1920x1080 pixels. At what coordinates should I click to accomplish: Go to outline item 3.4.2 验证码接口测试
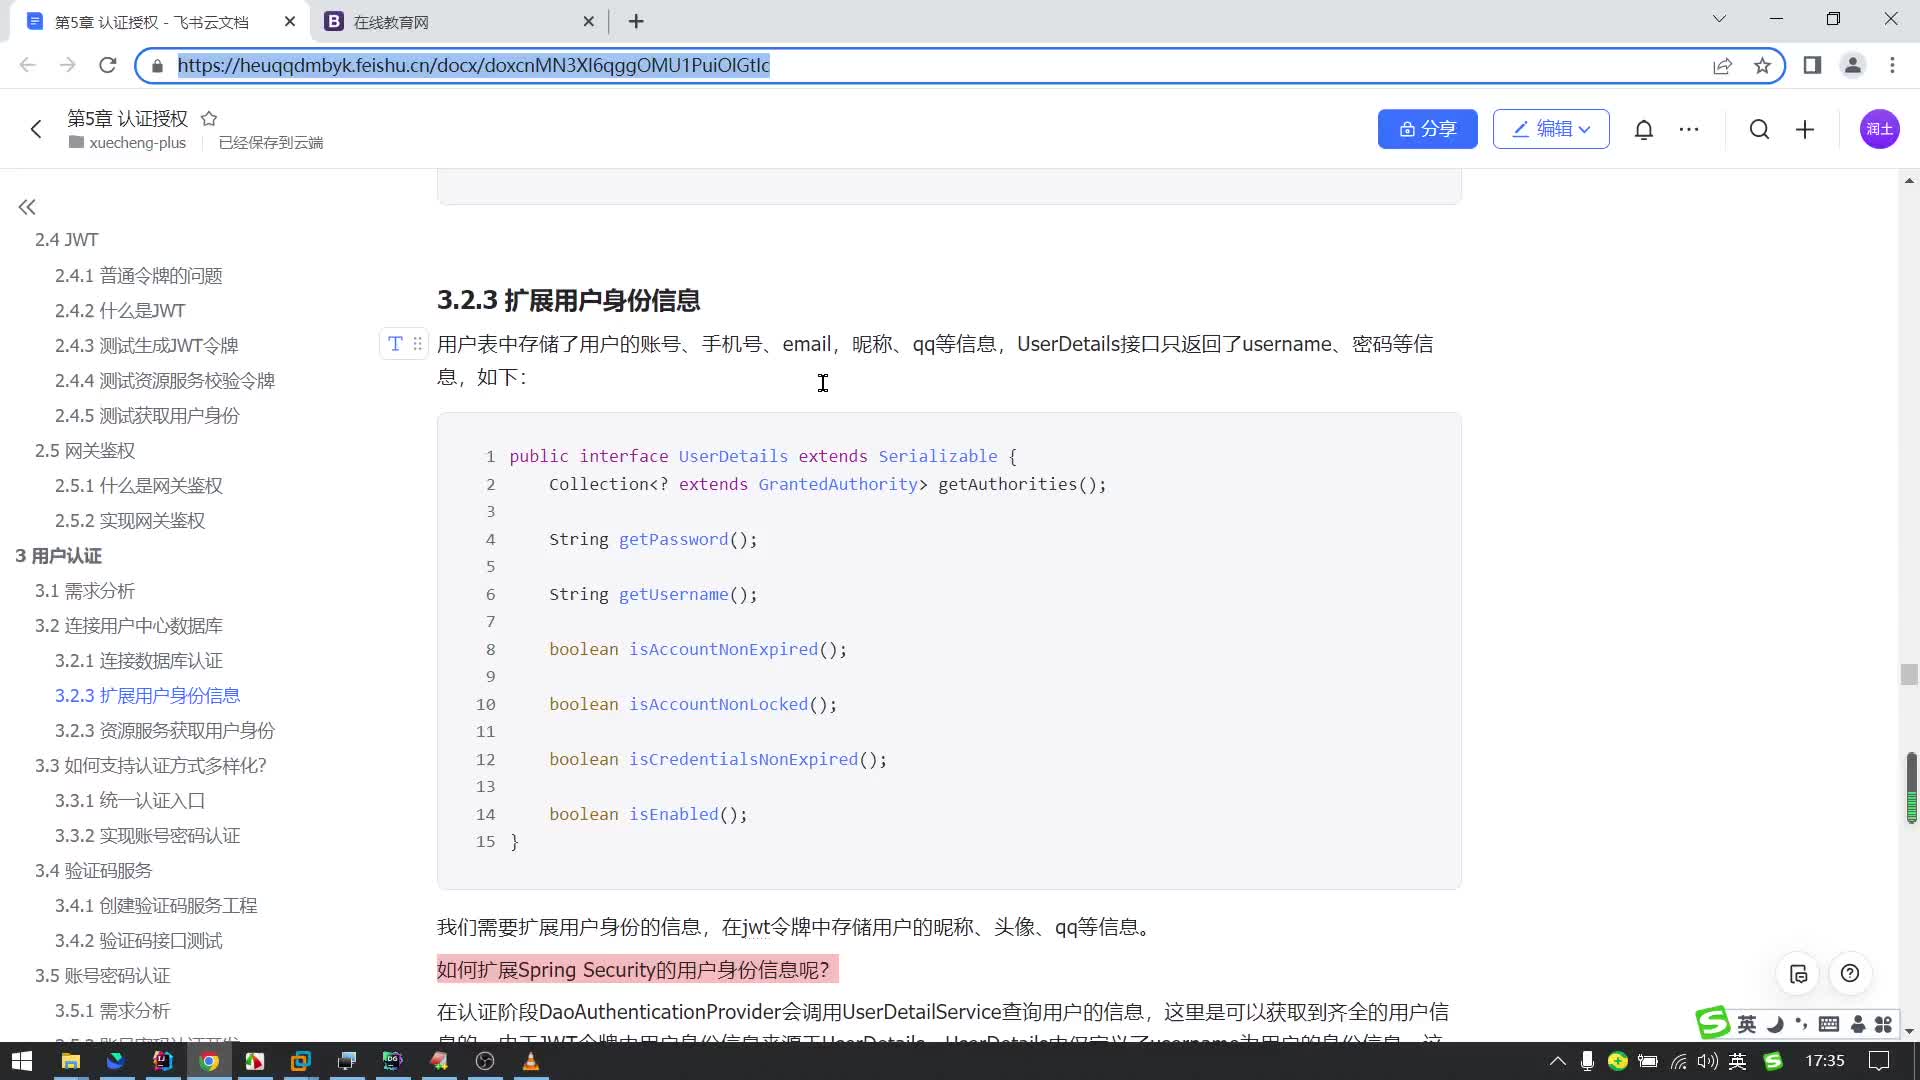click(139, 940)
